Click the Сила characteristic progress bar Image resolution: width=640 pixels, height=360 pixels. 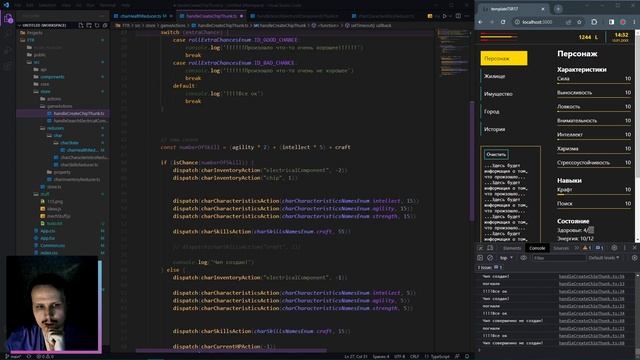[594, 83]
